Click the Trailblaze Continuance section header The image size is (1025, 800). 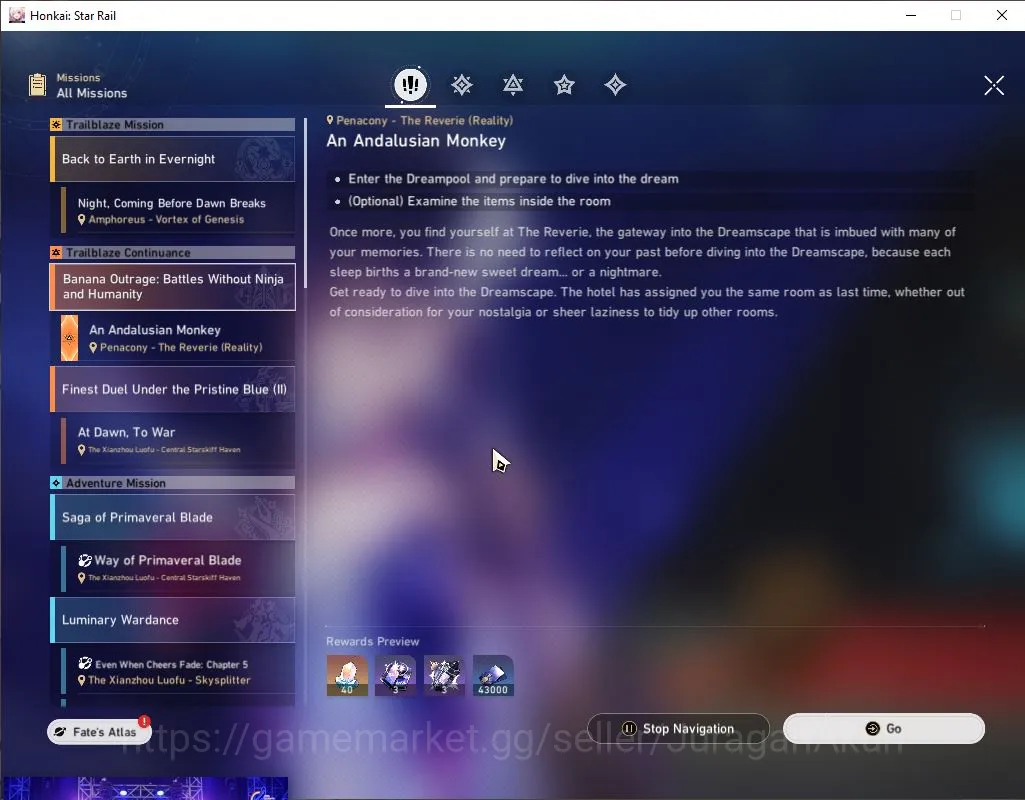tap(173, 252)
